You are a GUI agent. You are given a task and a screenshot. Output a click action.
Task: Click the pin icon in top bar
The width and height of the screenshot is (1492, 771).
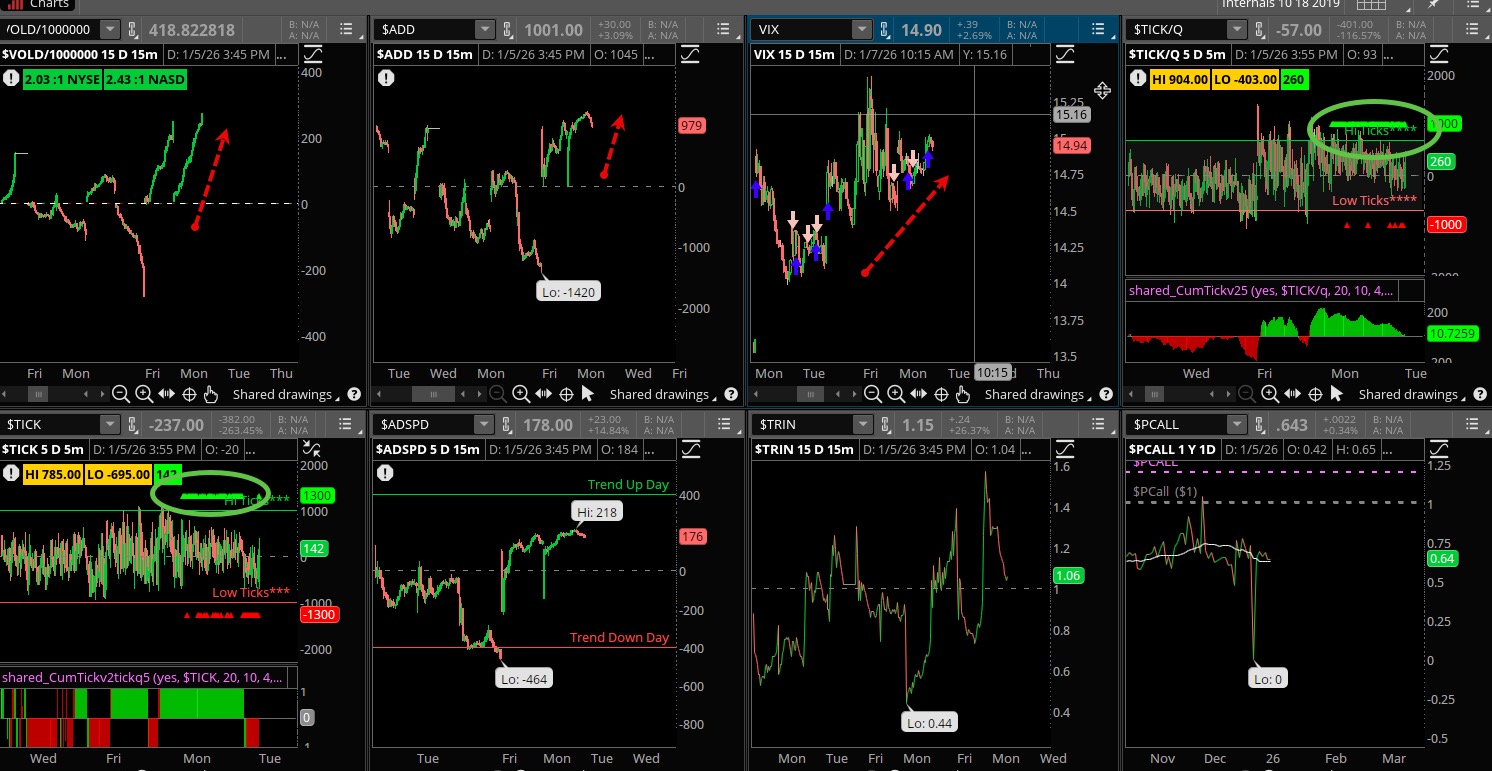click(x=1432, y=5)
